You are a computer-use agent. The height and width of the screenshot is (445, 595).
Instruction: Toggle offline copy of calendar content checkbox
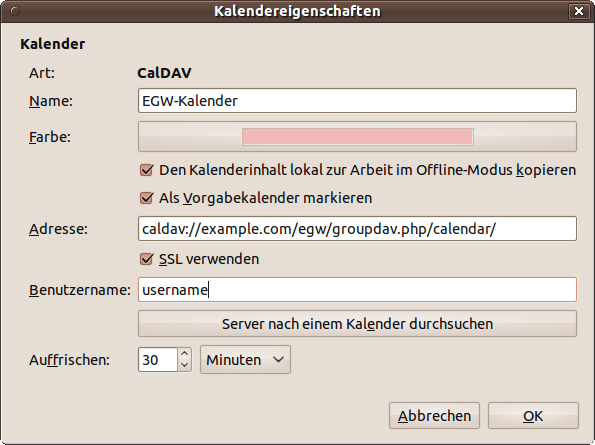(146, 170)
